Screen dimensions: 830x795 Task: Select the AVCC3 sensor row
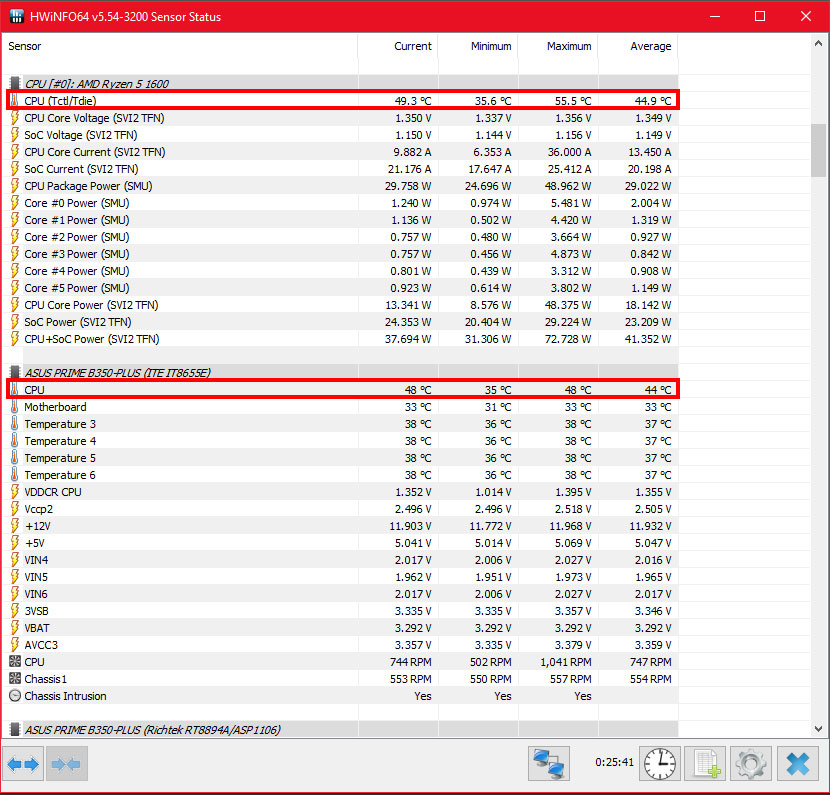tap(342, 645)
